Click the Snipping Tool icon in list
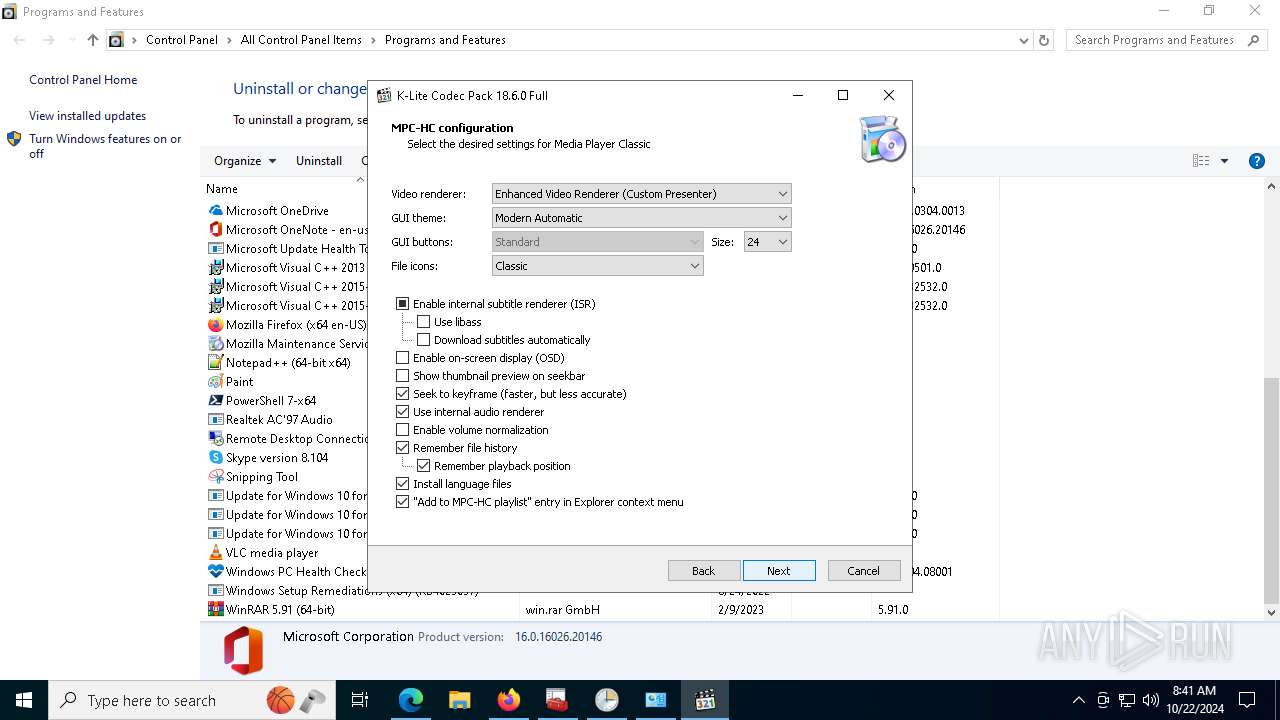 point(215,477)
